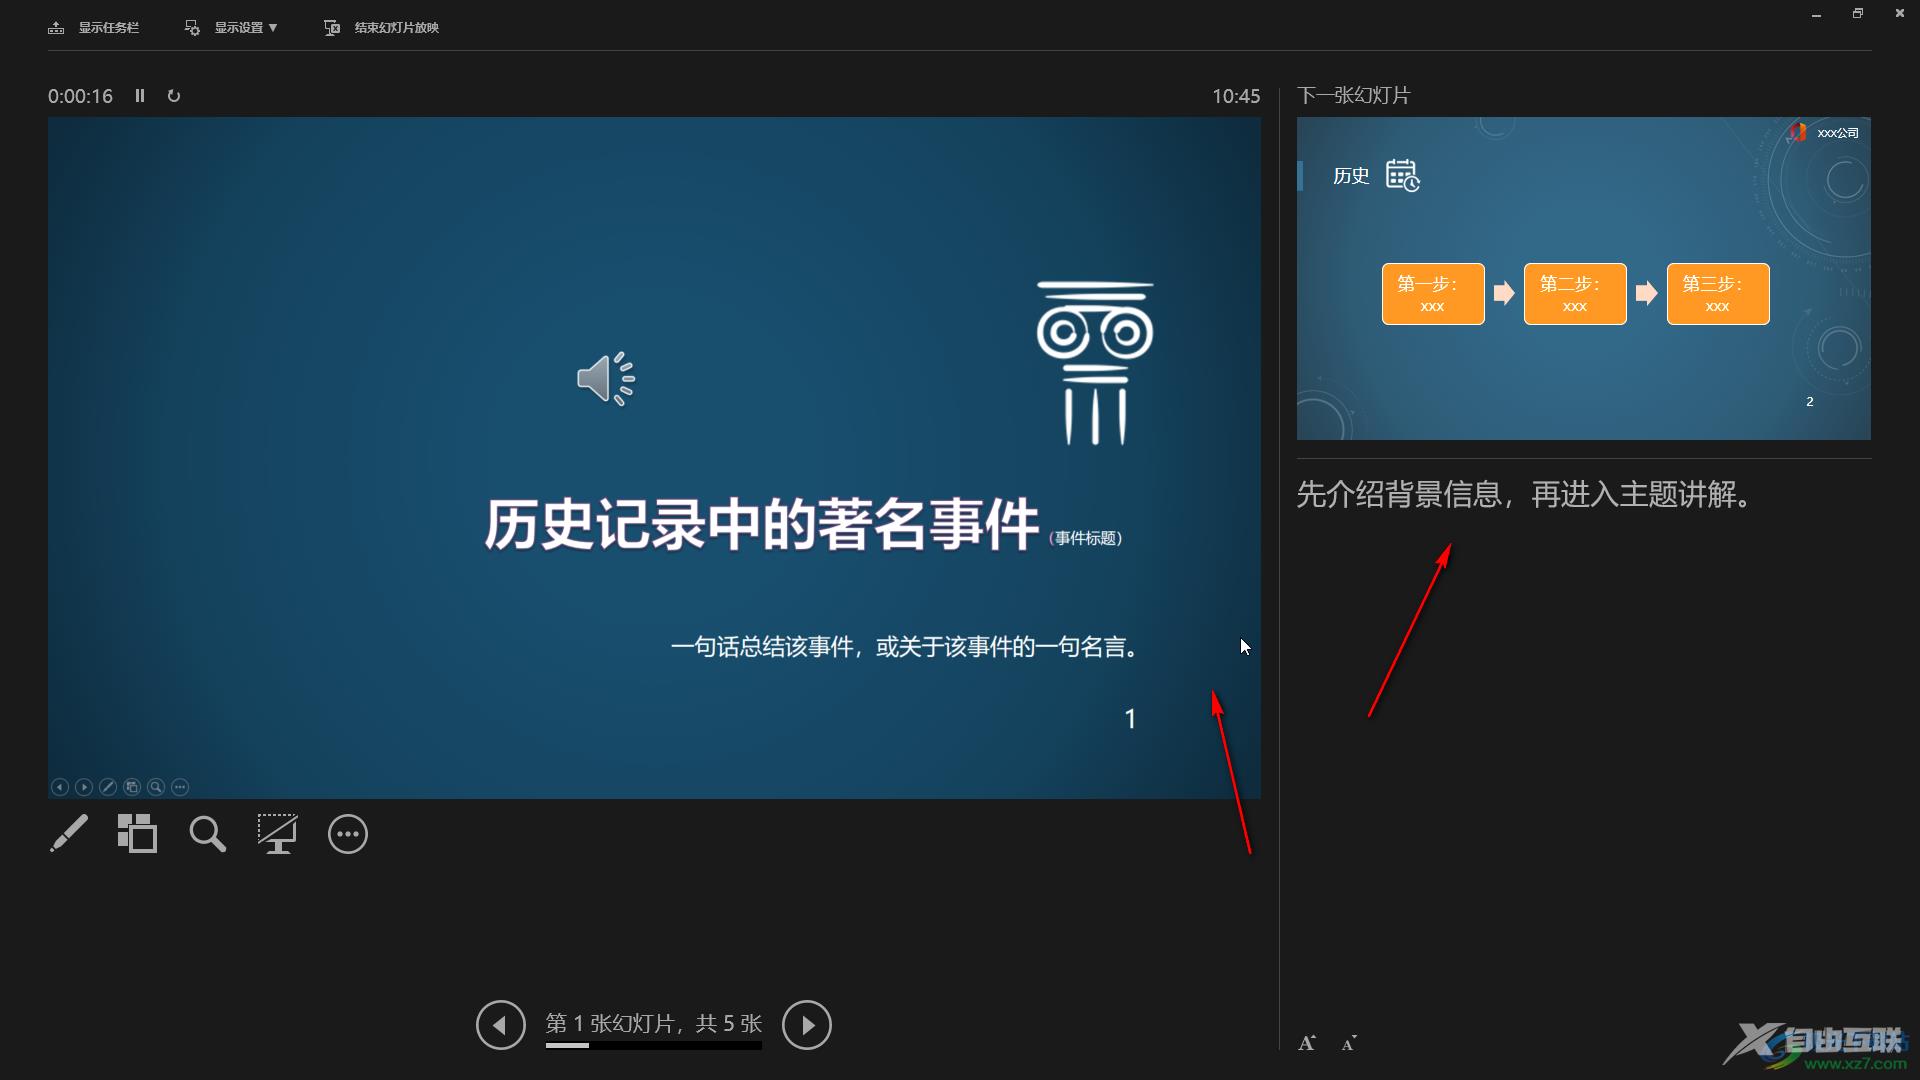The image size is (1920, 1080).
Task: Click the next slide thumbnail preview
Action: click(x=1577, y=277)
